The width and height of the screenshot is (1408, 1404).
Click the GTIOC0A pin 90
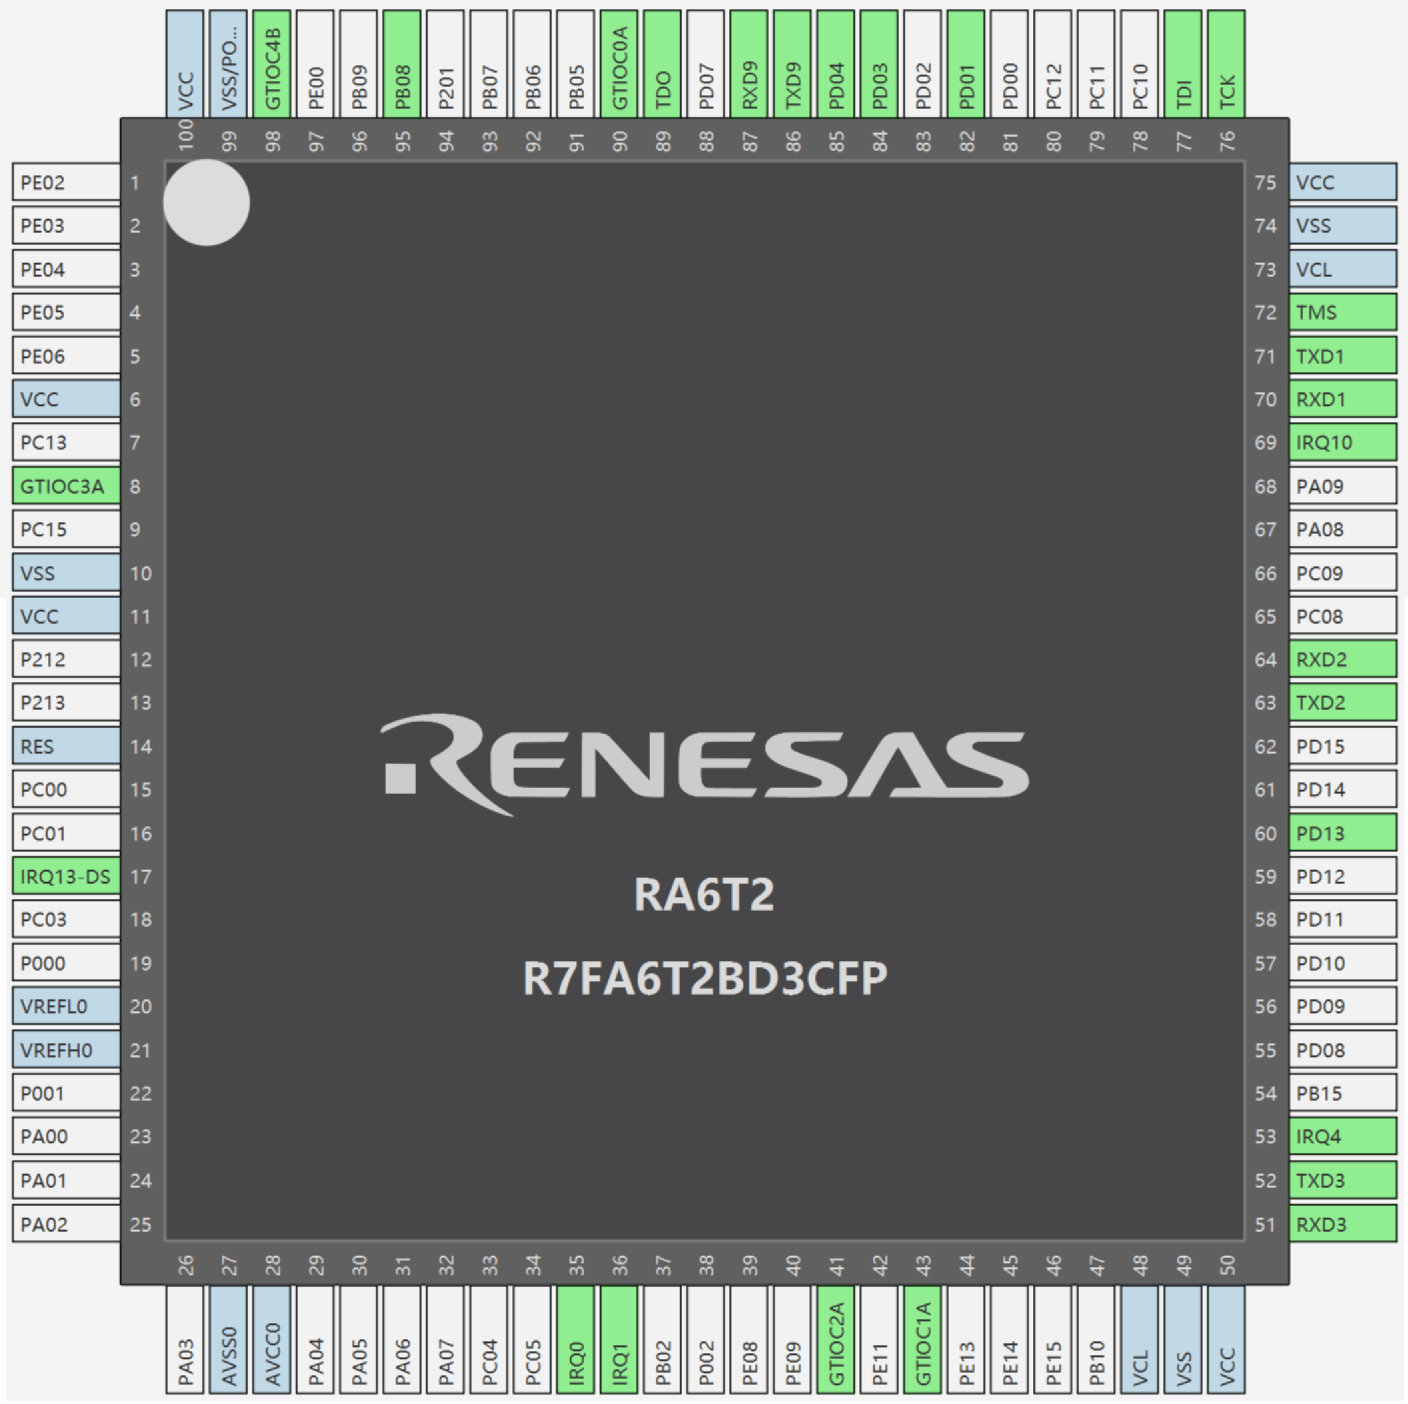(619, 64)
